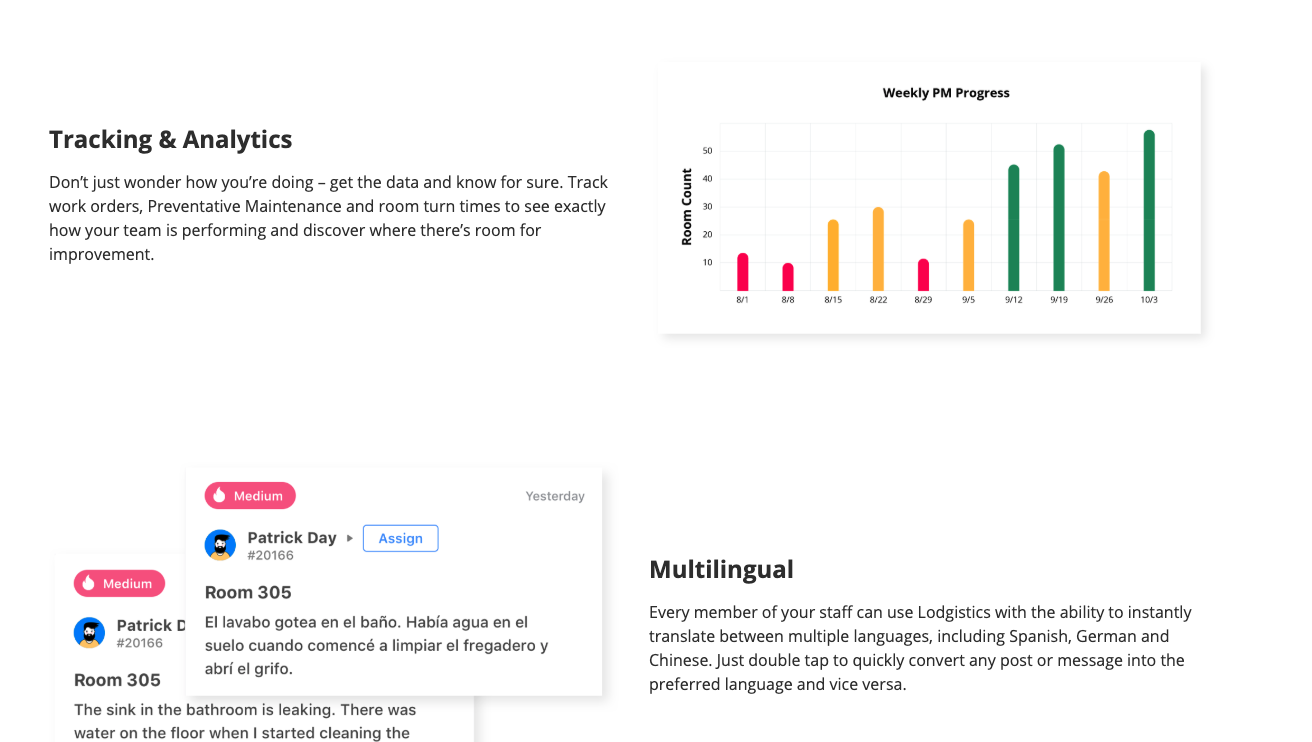Select the Room 305 title on the Spanish card
This screenshot has width=1312, height=742.
248,592
